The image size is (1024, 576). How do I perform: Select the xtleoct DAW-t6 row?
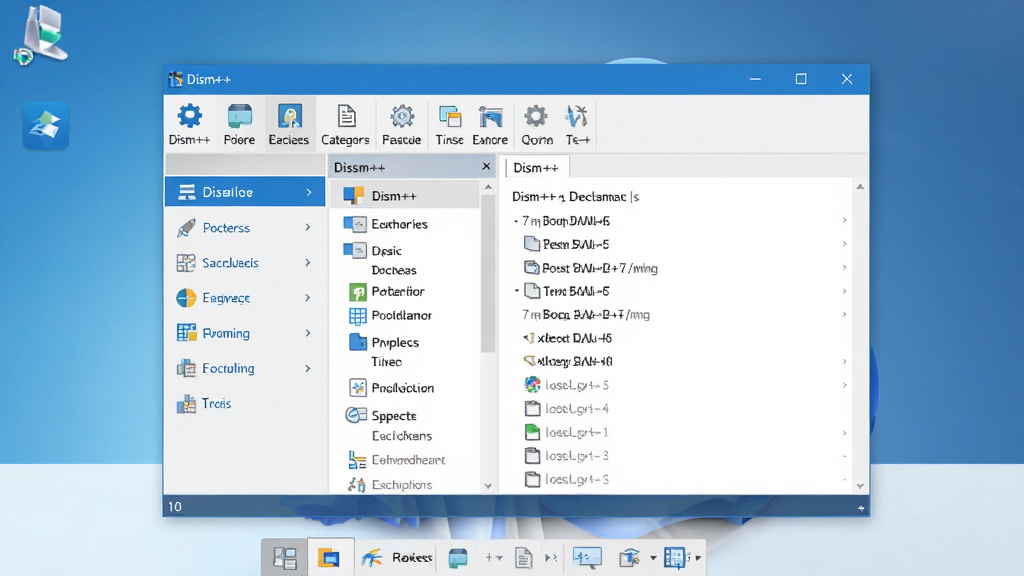tap(679, 338)
